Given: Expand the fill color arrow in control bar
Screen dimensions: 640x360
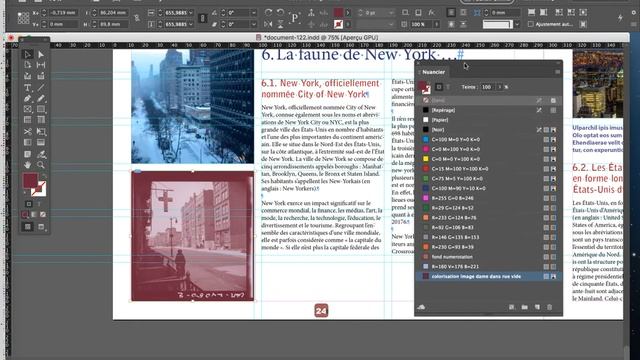Looking at the screenshot, I should [x=348, y=13].
